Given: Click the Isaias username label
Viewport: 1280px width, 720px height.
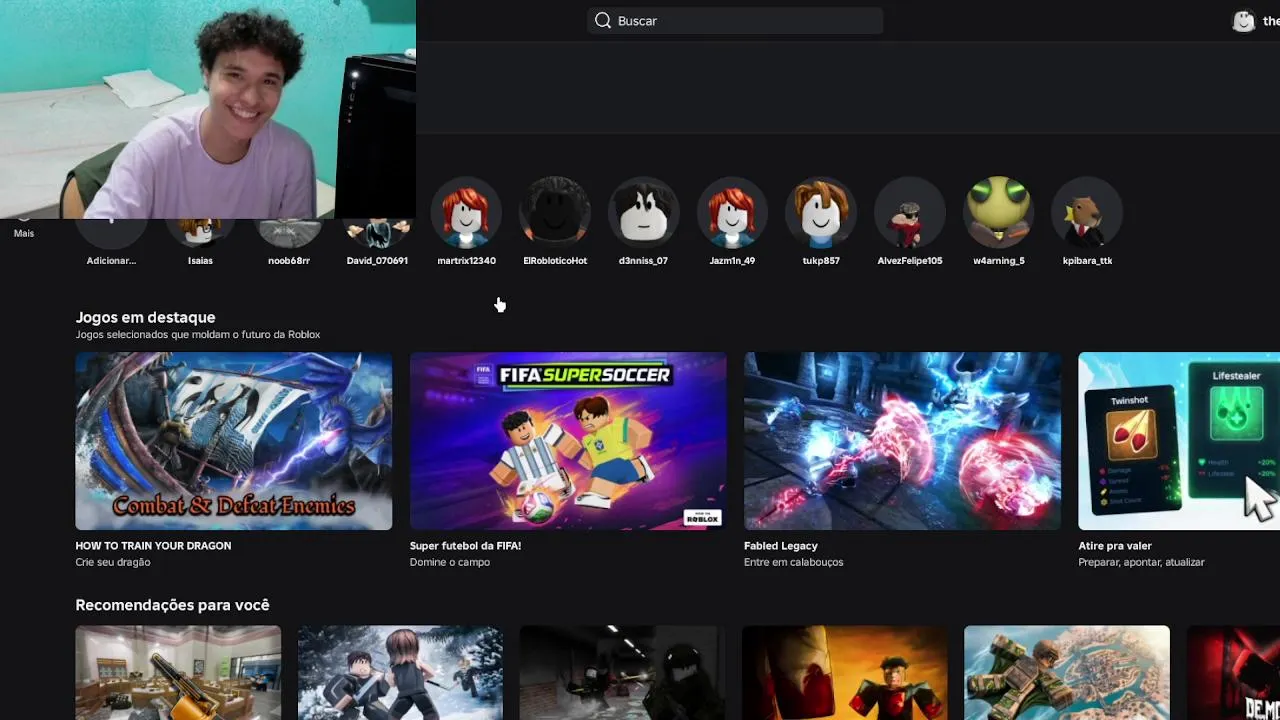Looking at the screenshot, I should 200,261.
